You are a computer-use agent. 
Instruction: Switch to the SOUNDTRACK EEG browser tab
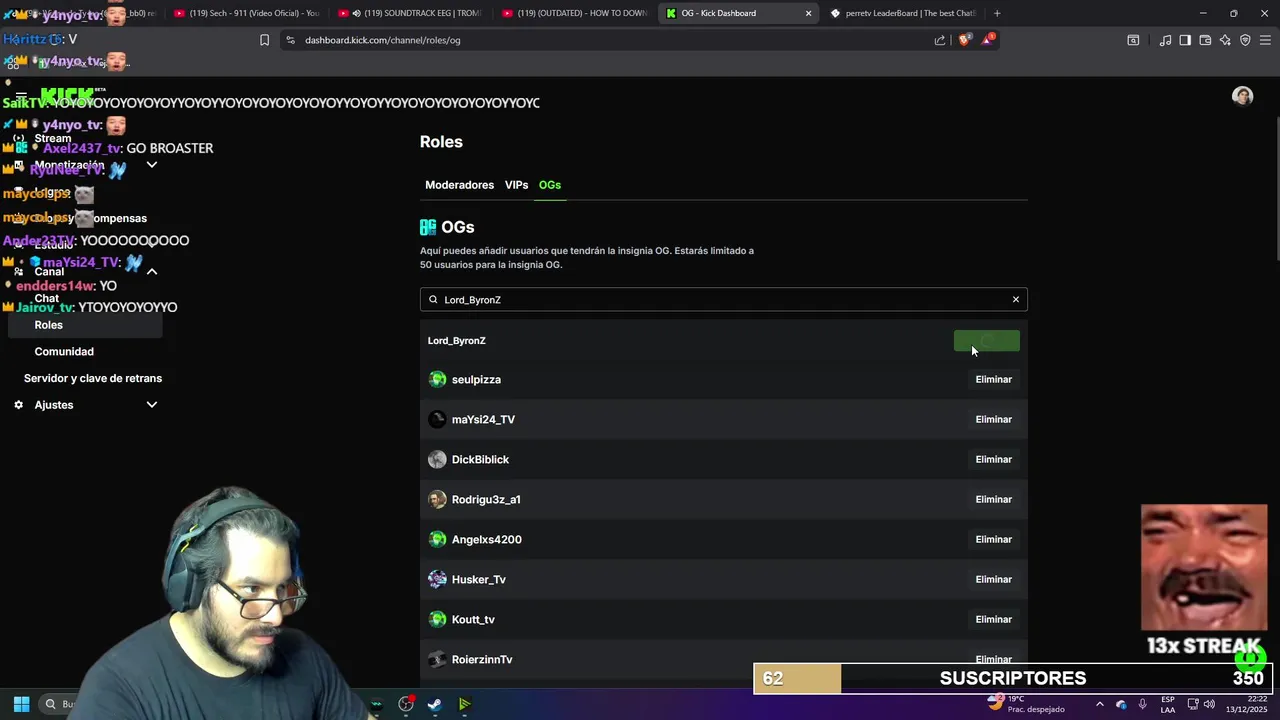coord(410,13)
